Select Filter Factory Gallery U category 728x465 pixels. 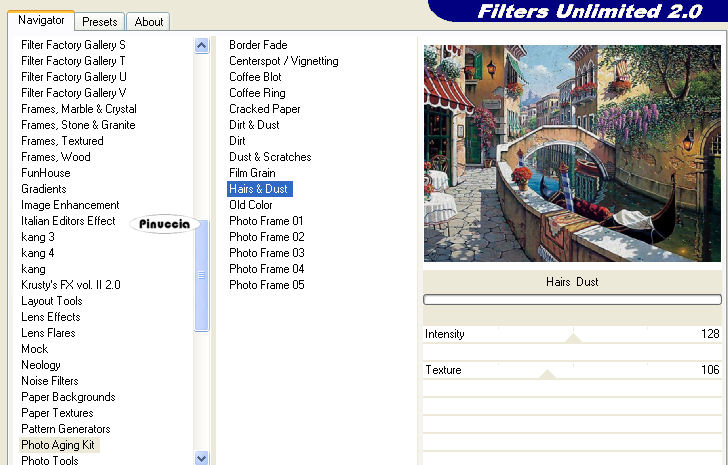click(74, 77)
